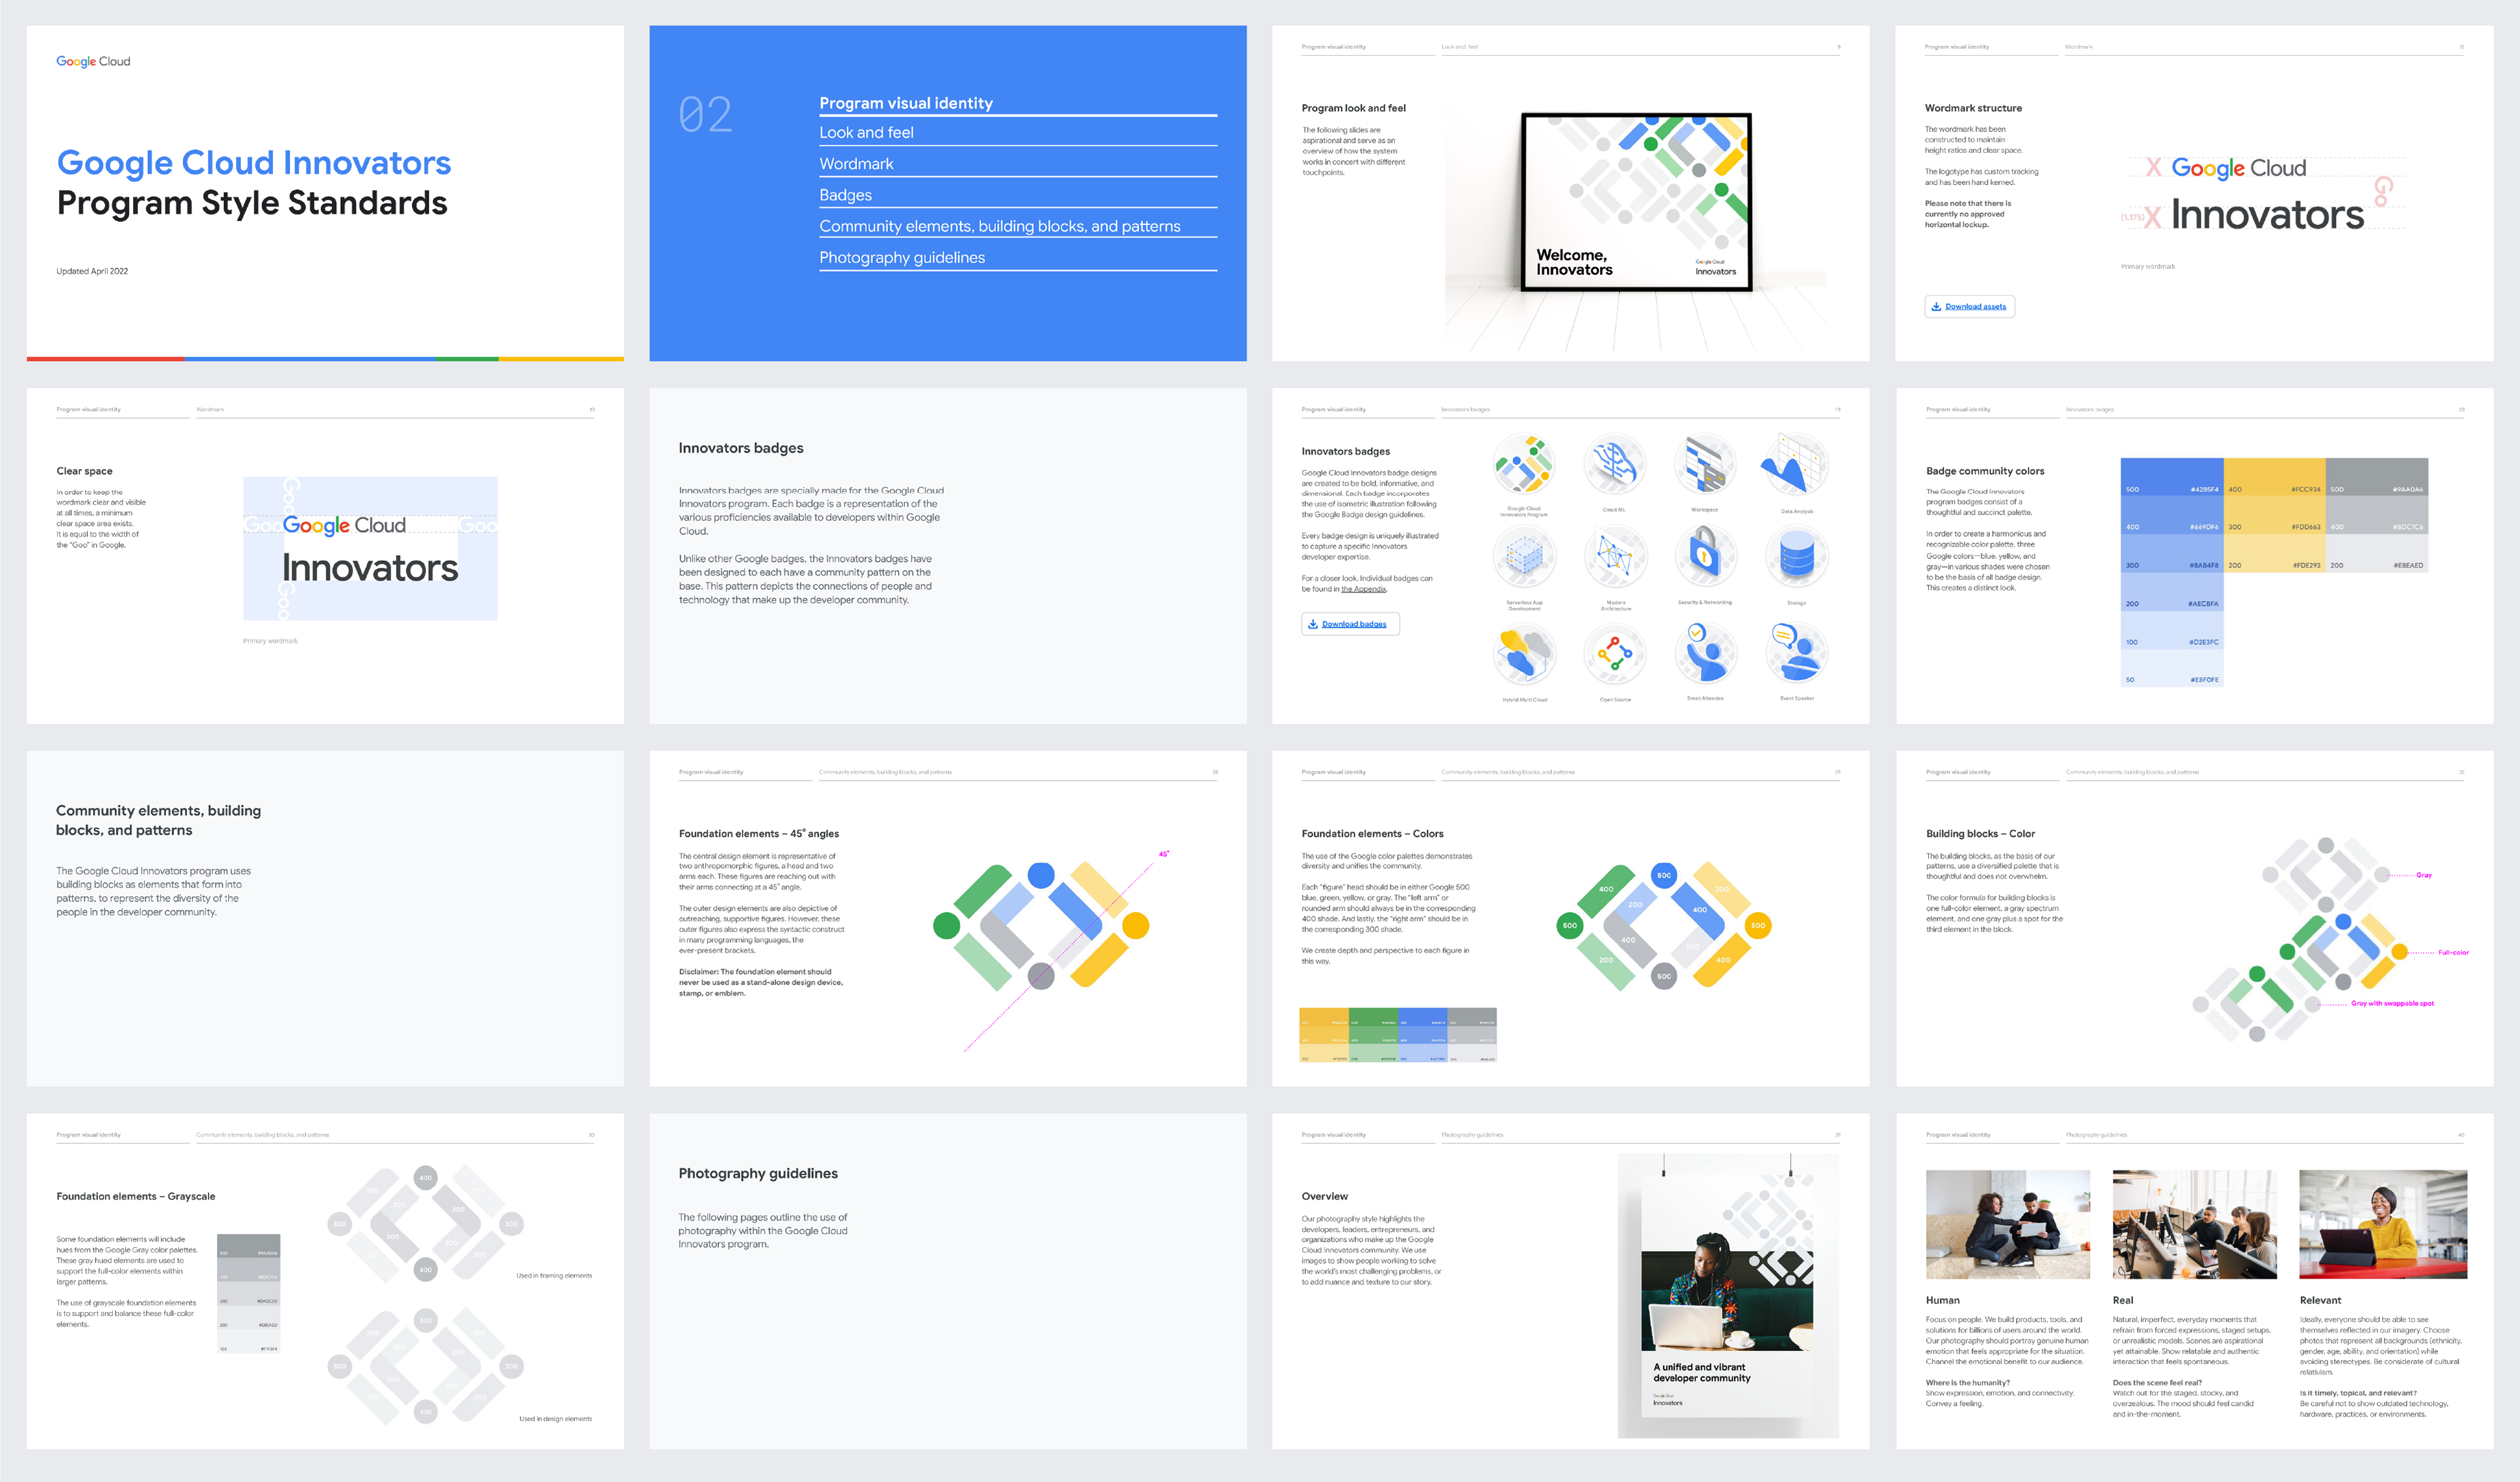Pick the gray 200 #E8EAED swatch
This screenshot has height=1482, width=2520.
point(2377,553)
